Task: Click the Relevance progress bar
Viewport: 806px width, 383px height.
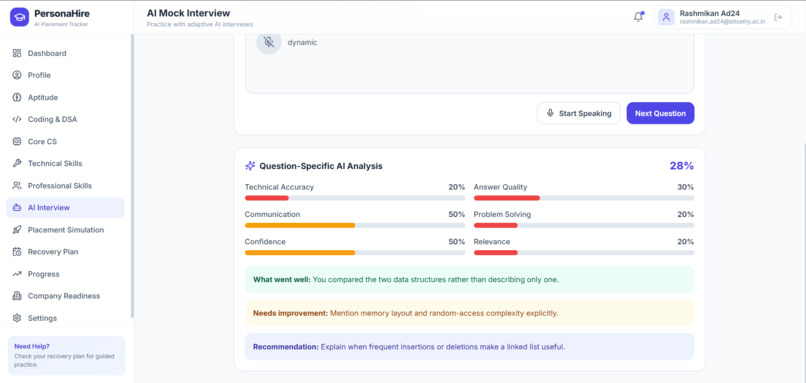Action: click(x=584, y=252)
